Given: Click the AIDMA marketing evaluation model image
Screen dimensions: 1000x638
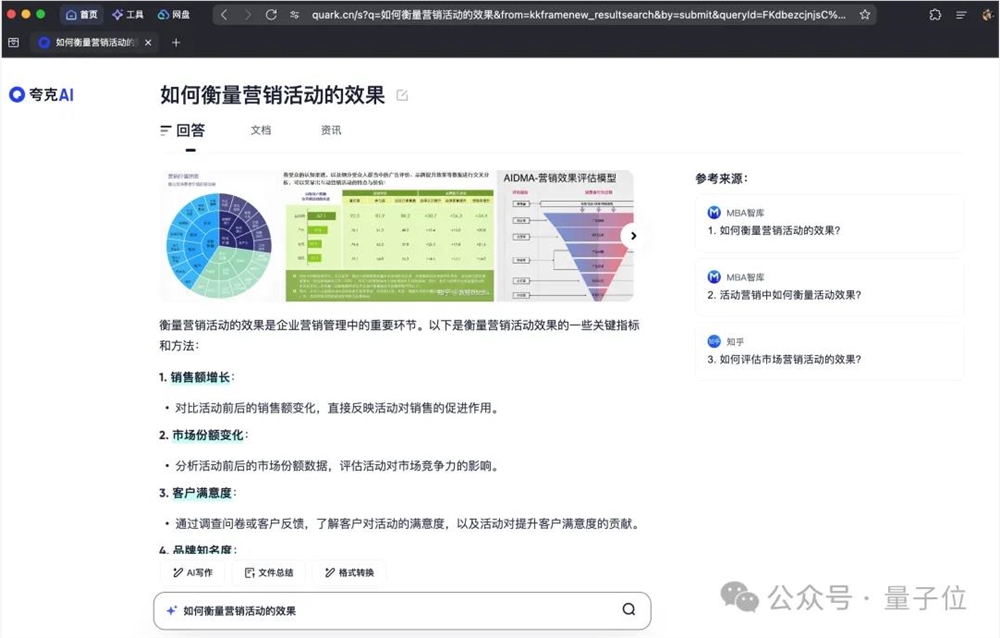Looking at the screenshot, I should (562, 235).
